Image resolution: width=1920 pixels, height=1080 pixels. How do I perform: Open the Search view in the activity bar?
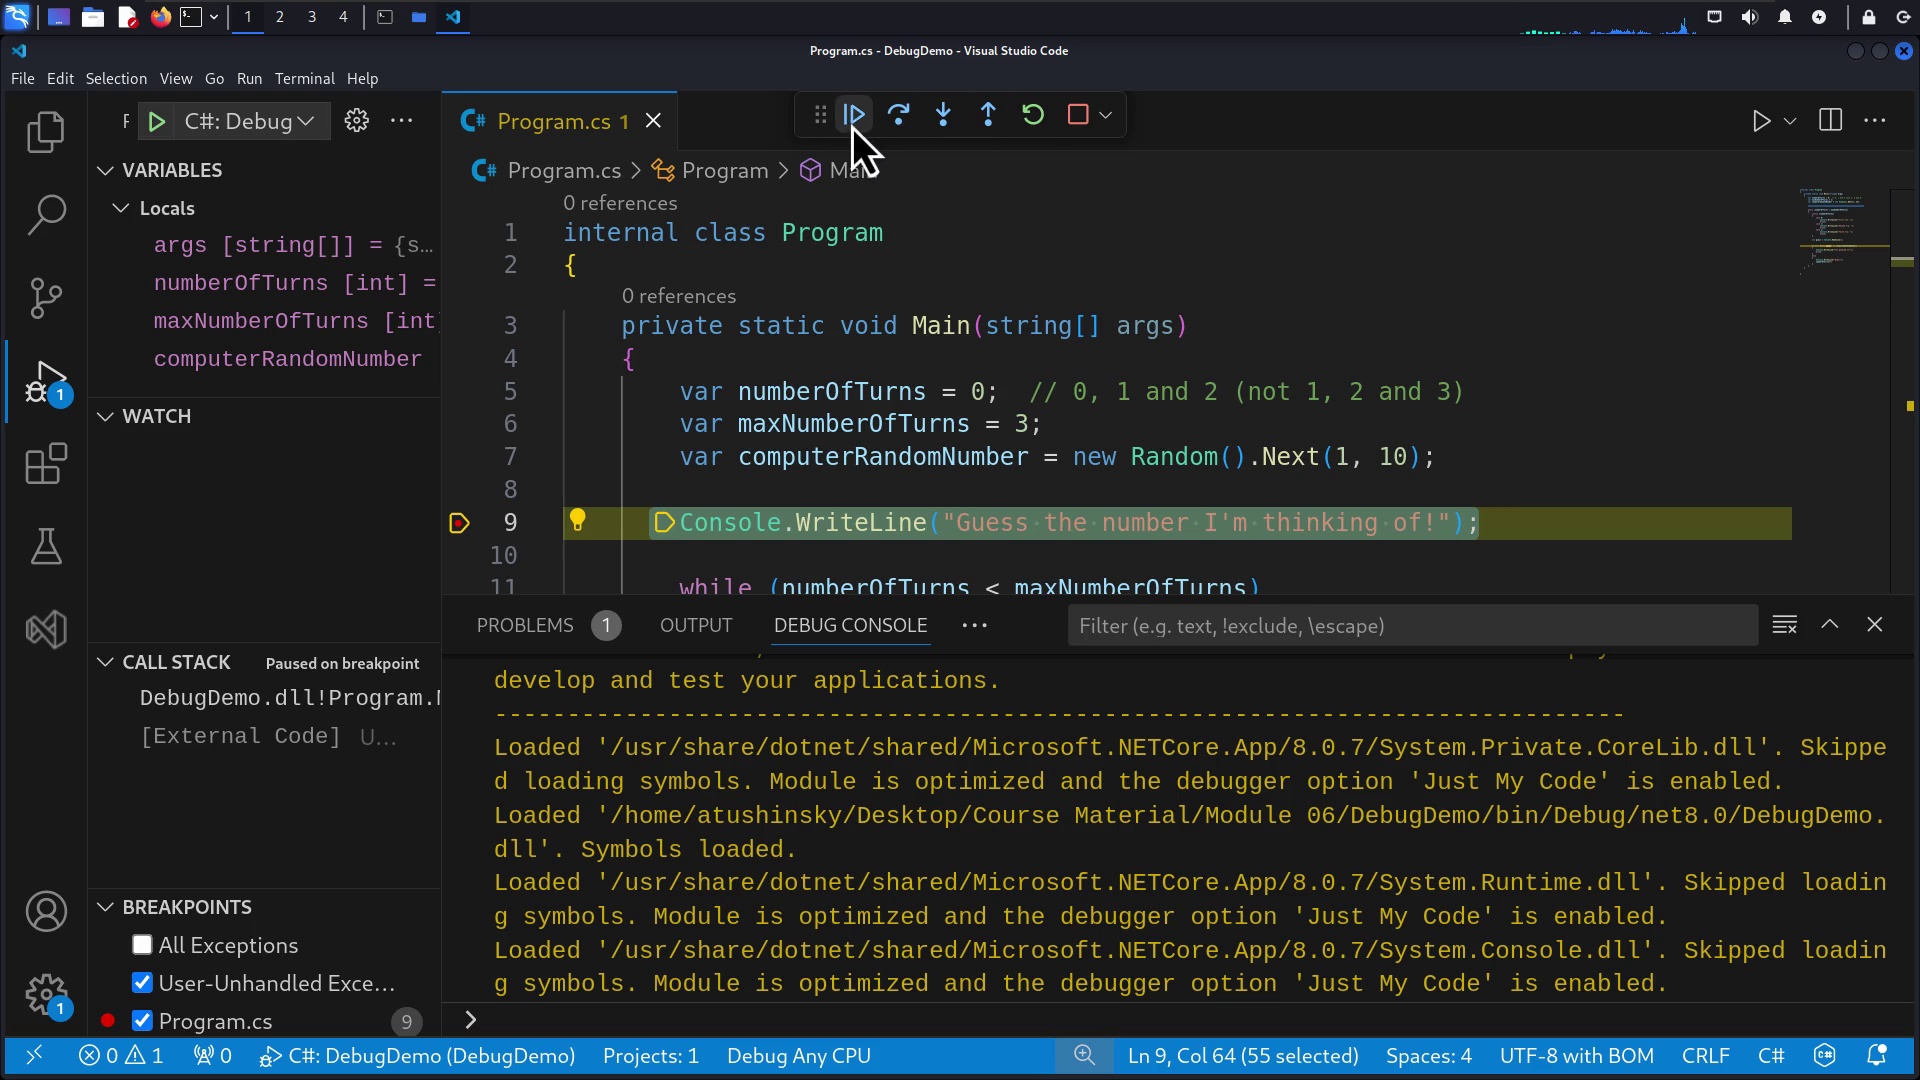tap(46, 214)
